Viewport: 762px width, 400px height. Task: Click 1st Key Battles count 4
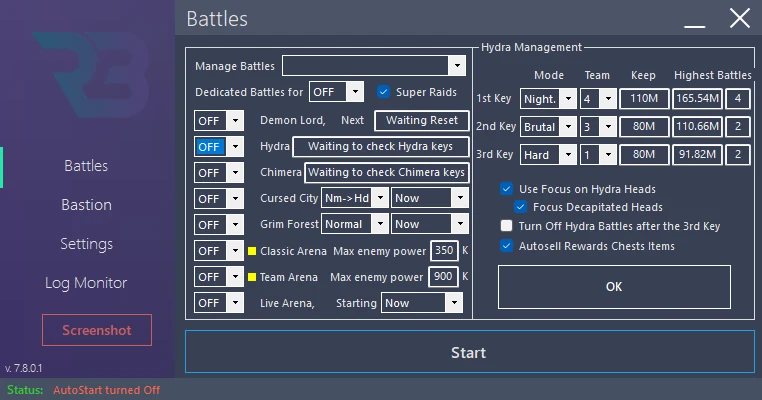pyautogui.click(x=738, y=99)
